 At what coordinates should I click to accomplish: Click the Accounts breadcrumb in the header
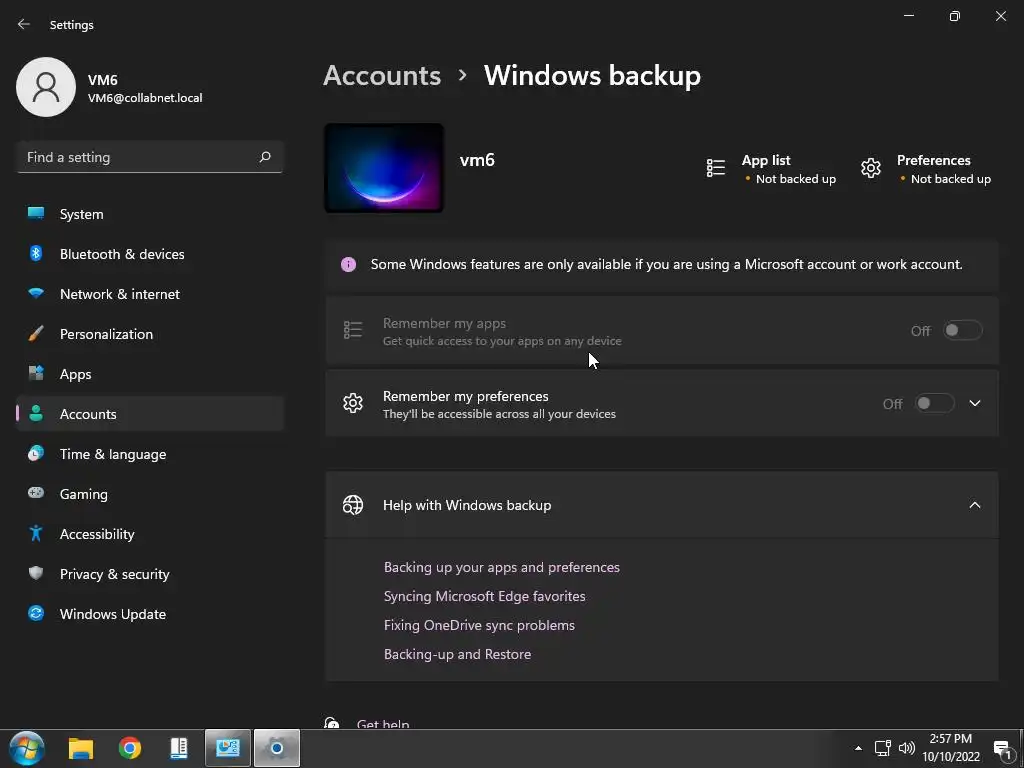point(382,75)
